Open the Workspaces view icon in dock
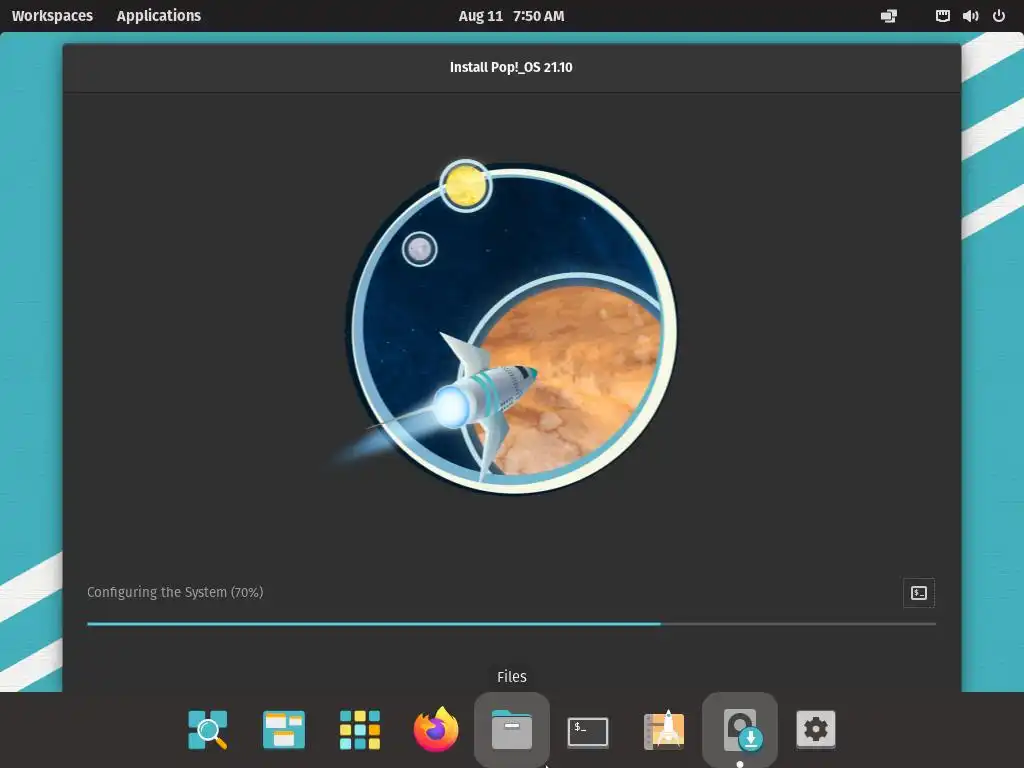Image resolution: width=1024 pixels, height=768 pixels. pyautogui.click(x=283, y=729)
